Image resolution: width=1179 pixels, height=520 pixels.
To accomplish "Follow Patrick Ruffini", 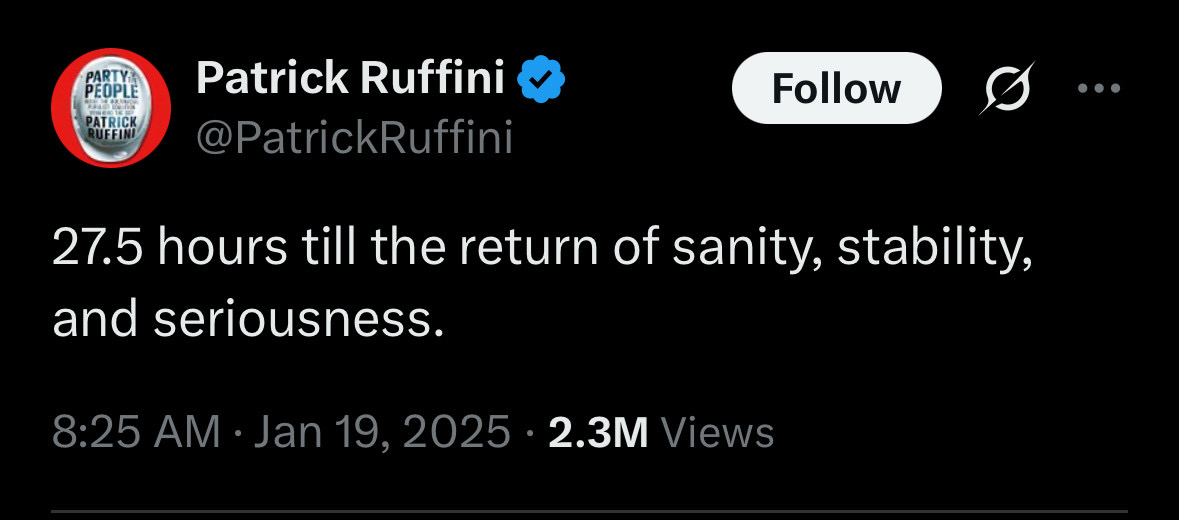I will coord(836,88).
